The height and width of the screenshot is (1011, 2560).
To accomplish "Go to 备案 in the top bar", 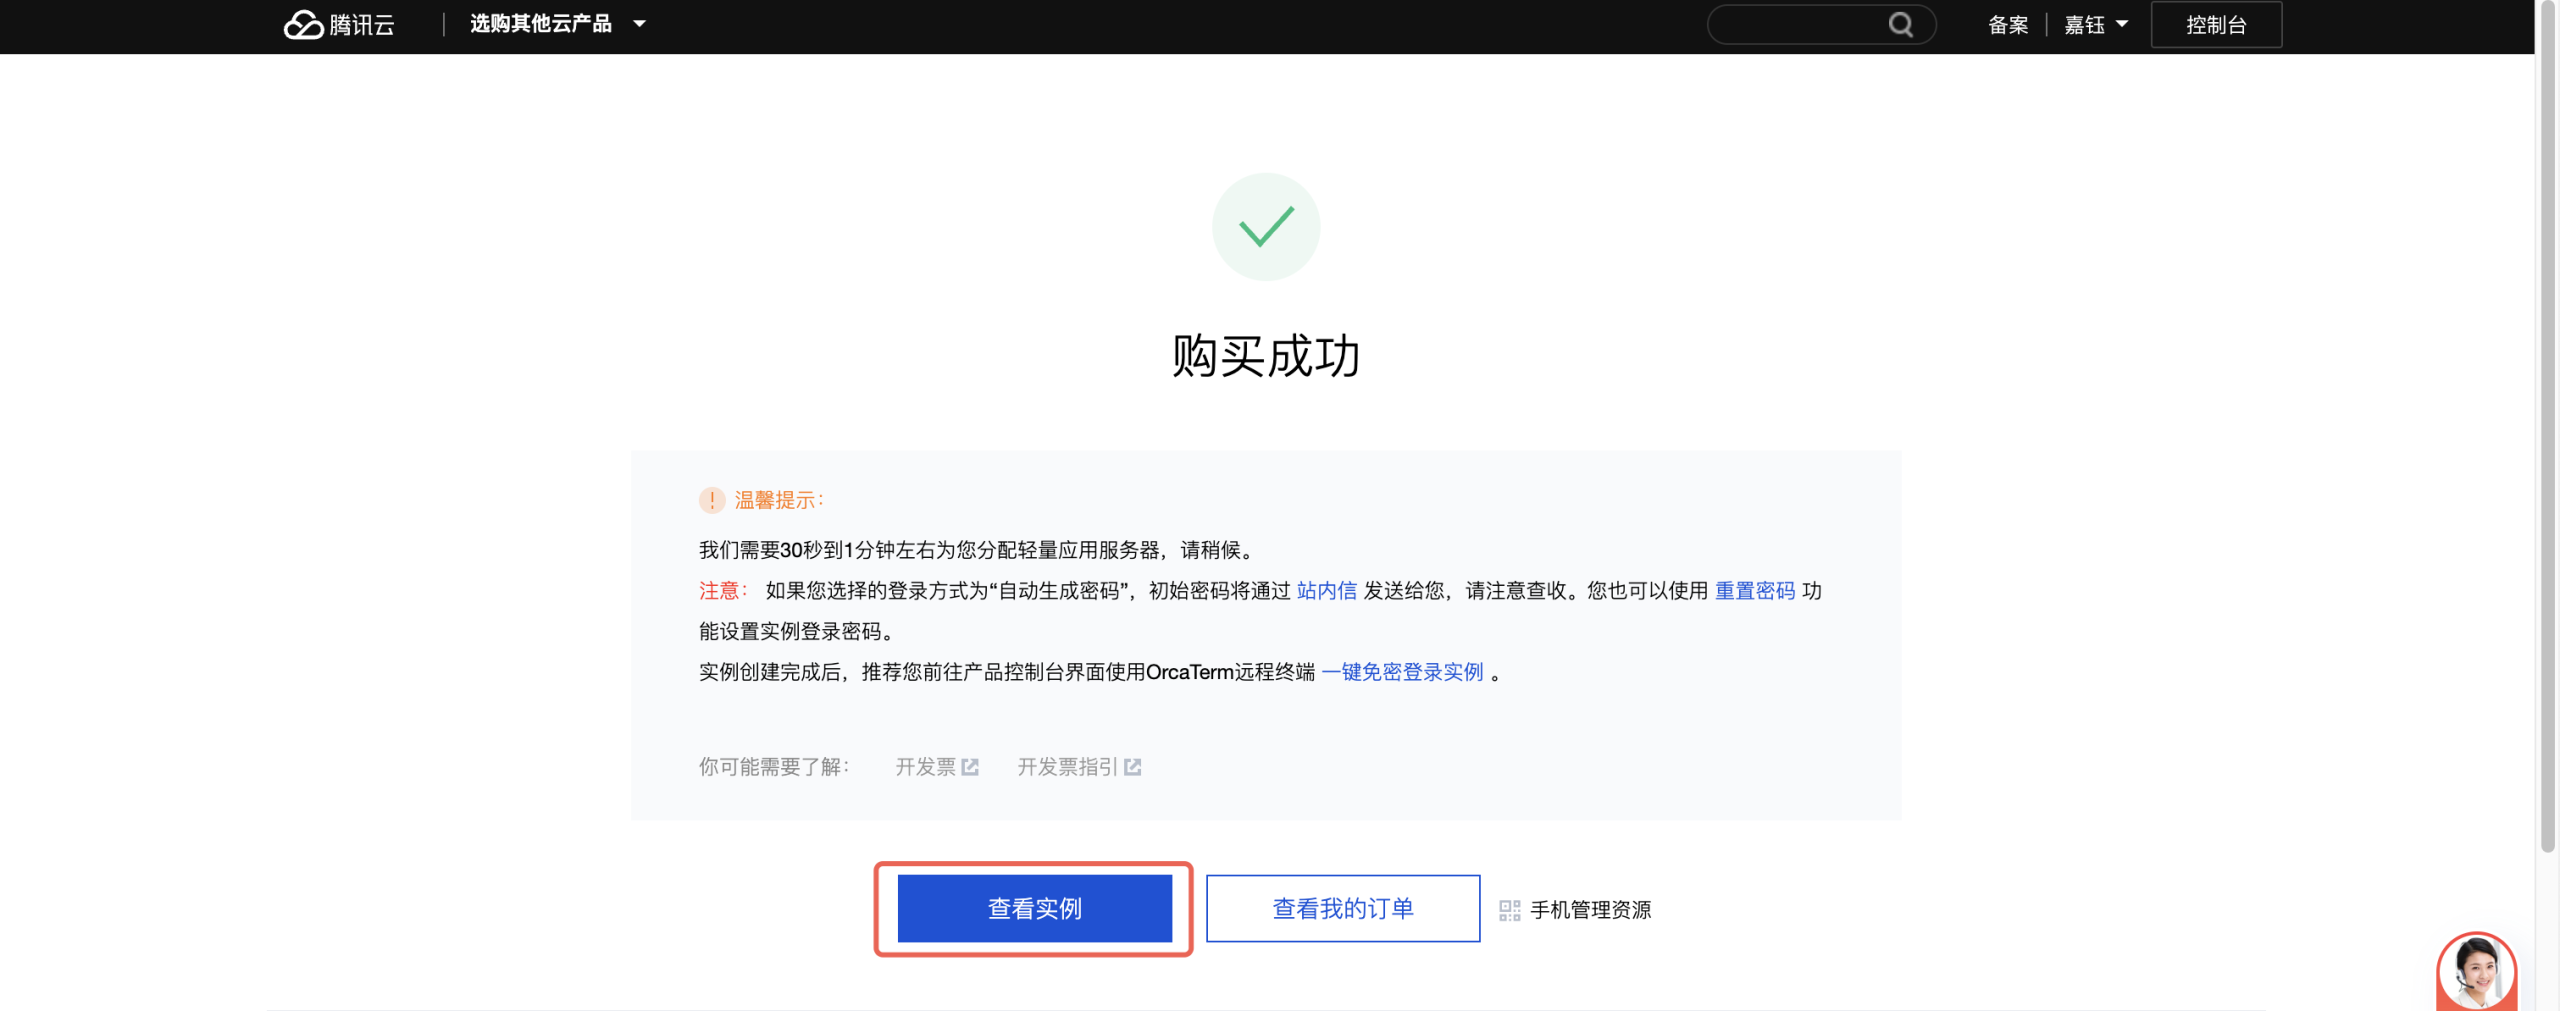I will 2007,24.
